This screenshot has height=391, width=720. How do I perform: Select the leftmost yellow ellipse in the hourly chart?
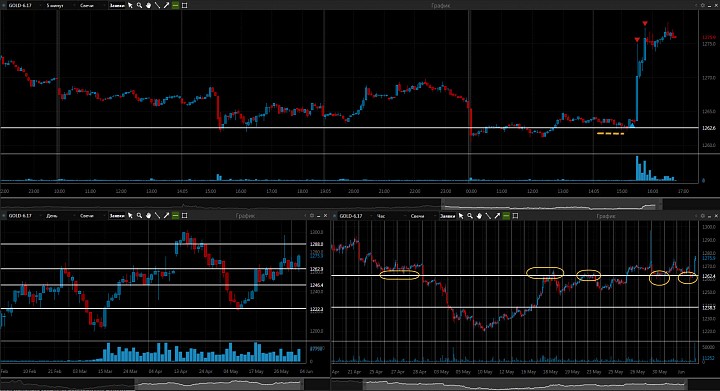coord(399,275)
